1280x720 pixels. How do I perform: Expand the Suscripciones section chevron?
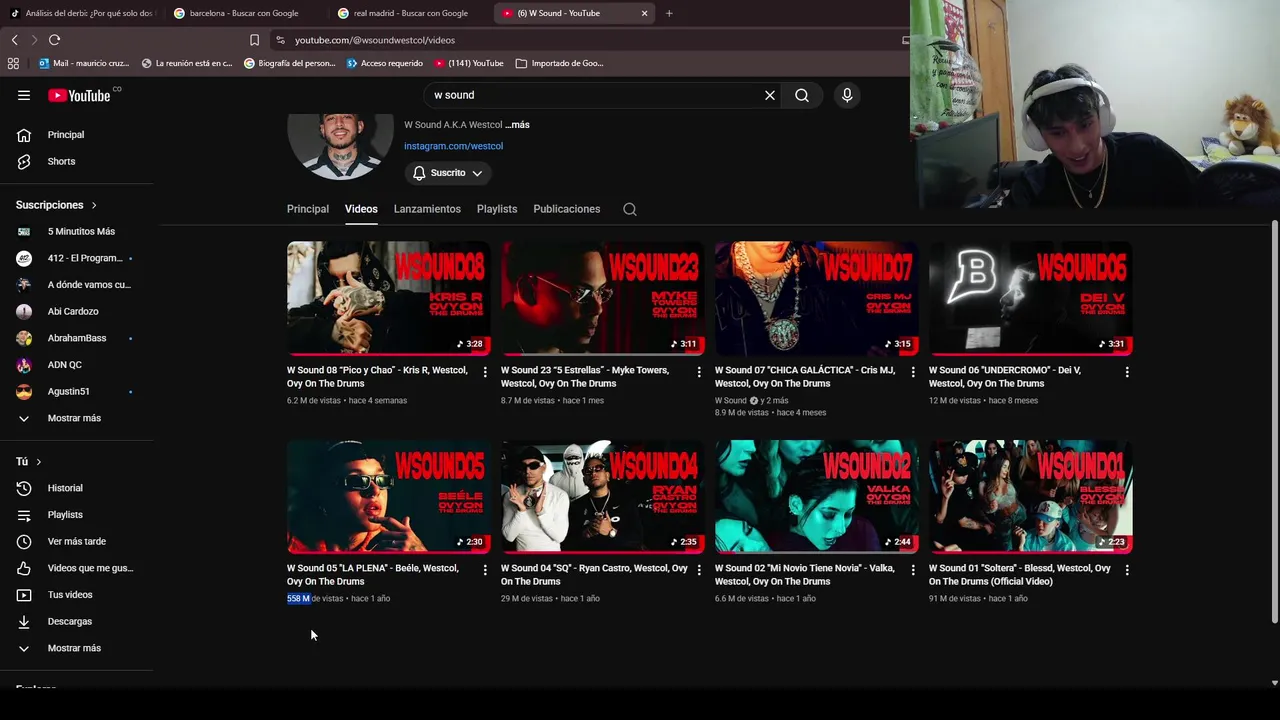click(x=94, y=205)
